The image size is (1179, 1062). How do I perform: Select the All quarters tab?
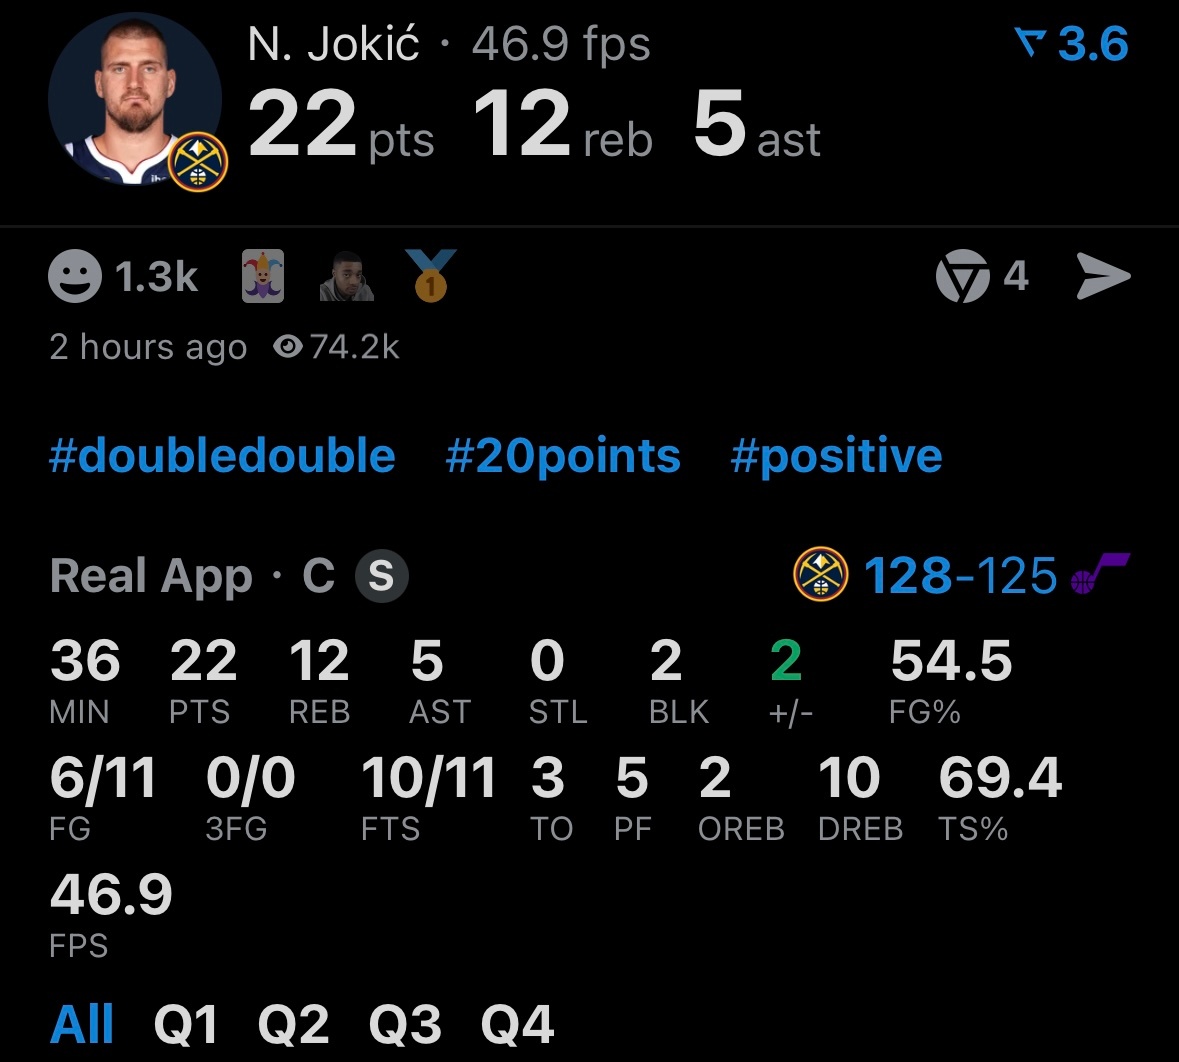(81, 1024)
